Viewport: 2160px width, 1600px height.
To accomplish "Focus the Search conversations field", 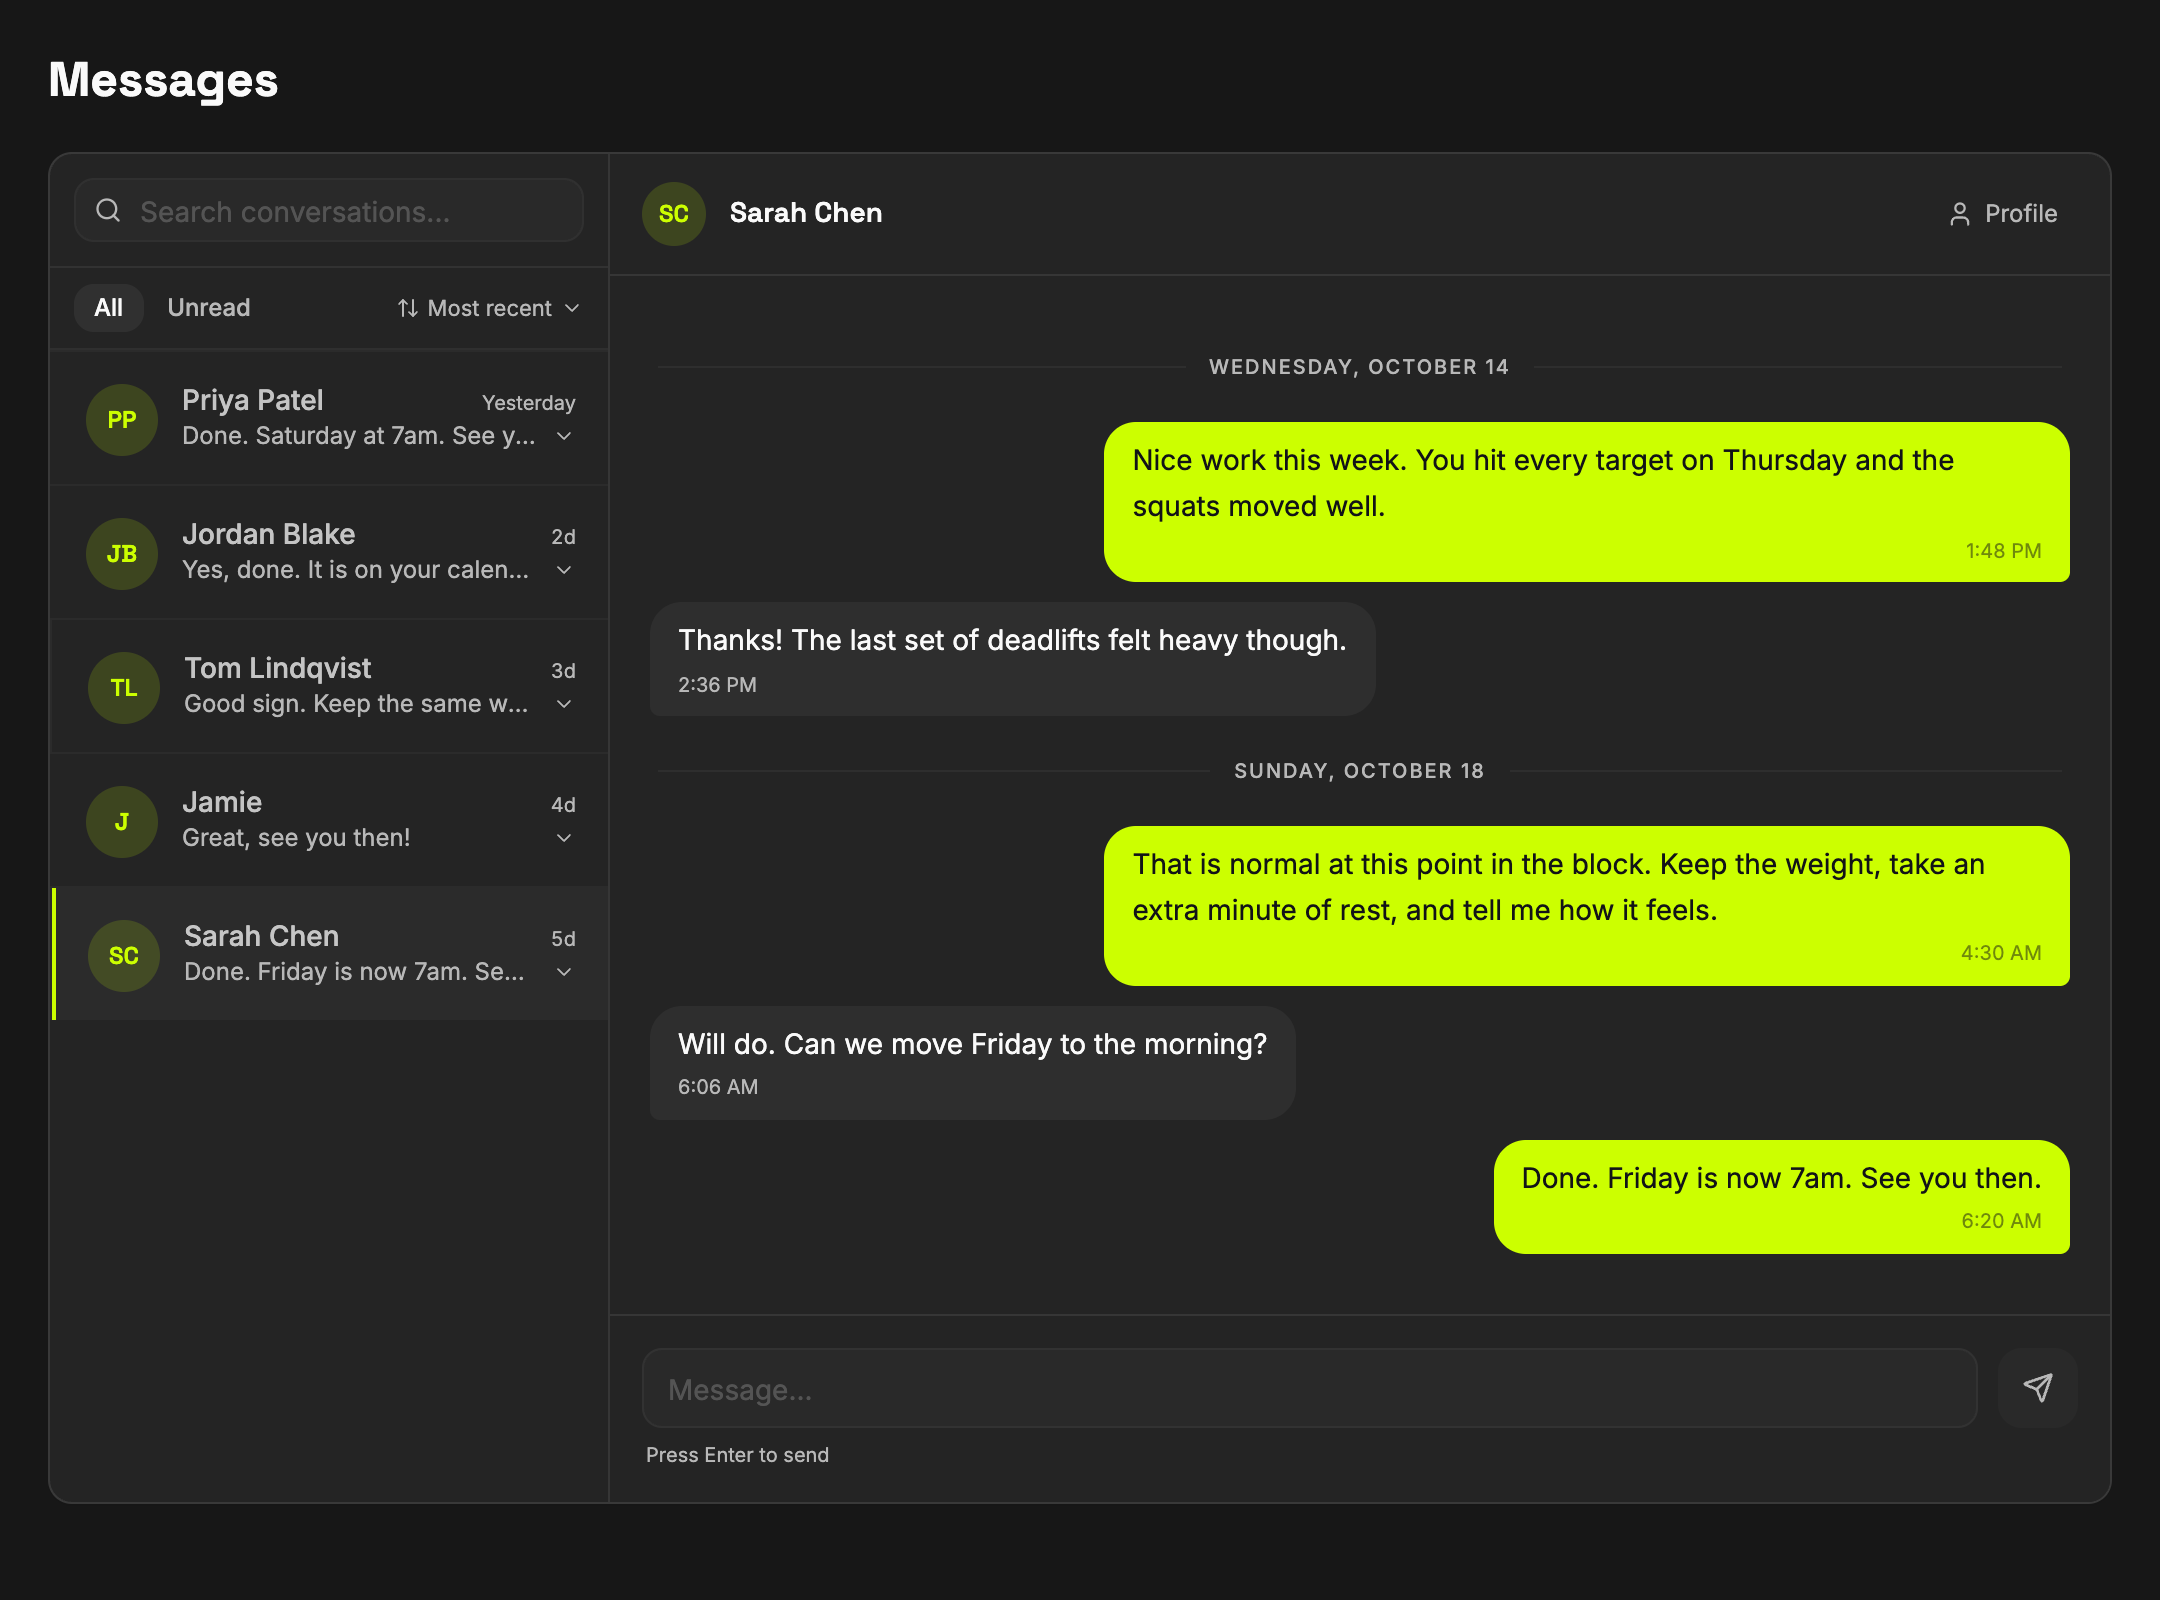I will pyautogui.click(x=329, y=211).
